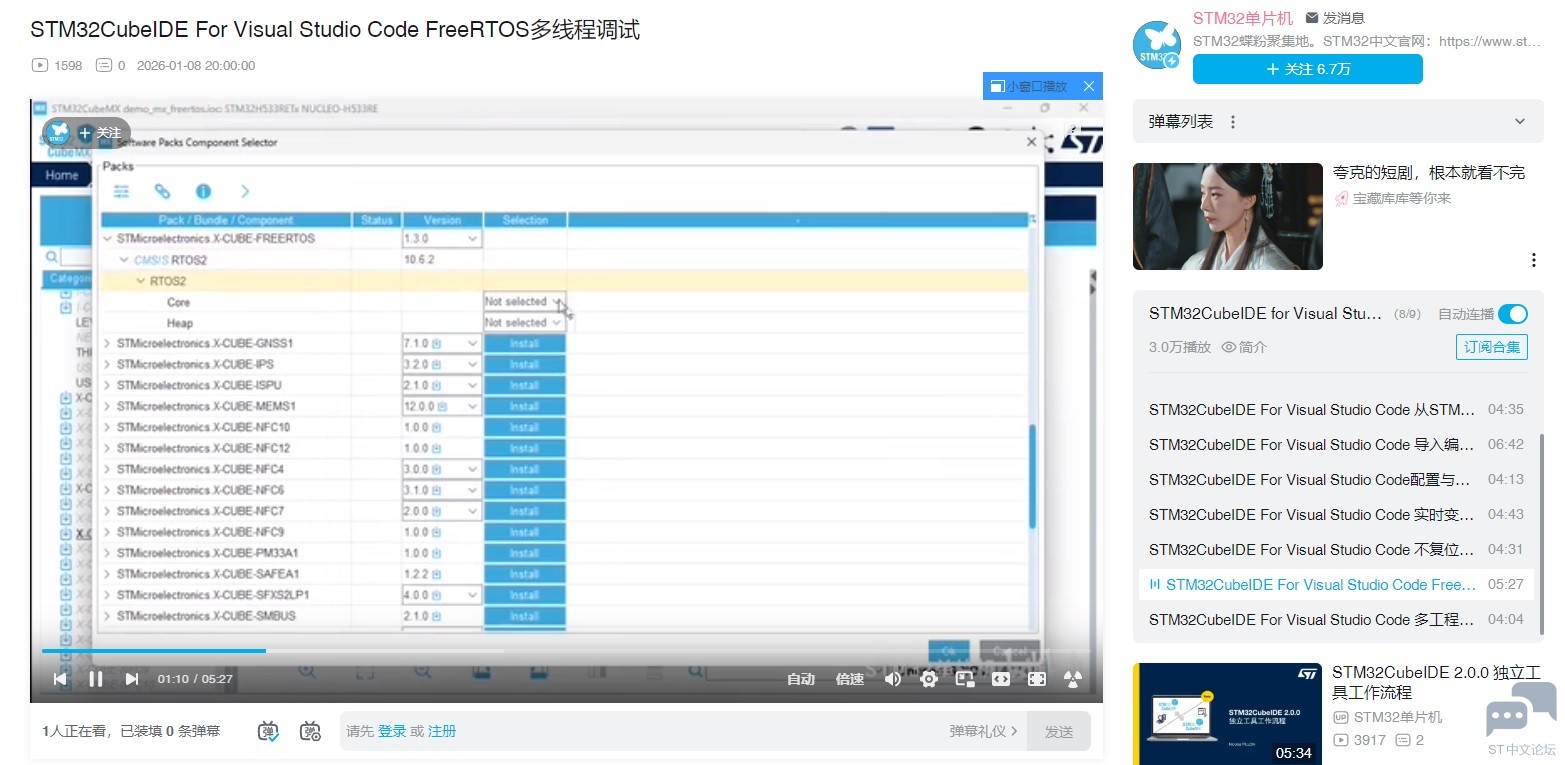Mute the player volume speaker icon
Image resolution: width=1565 pixels, height=765 pixels.
tap(892, 679)
